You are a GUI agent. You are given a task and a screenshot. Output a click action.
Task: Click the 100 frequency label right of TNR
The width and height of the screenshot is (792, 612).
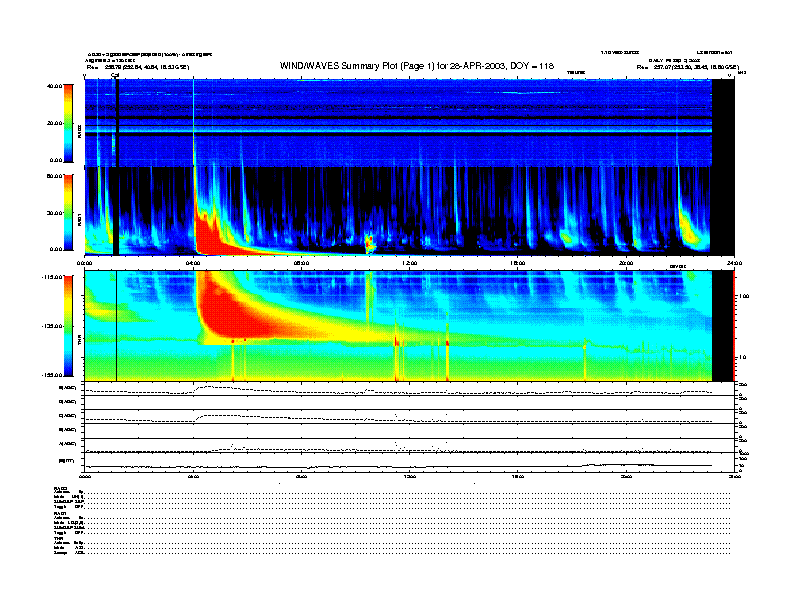pos(744,296)
